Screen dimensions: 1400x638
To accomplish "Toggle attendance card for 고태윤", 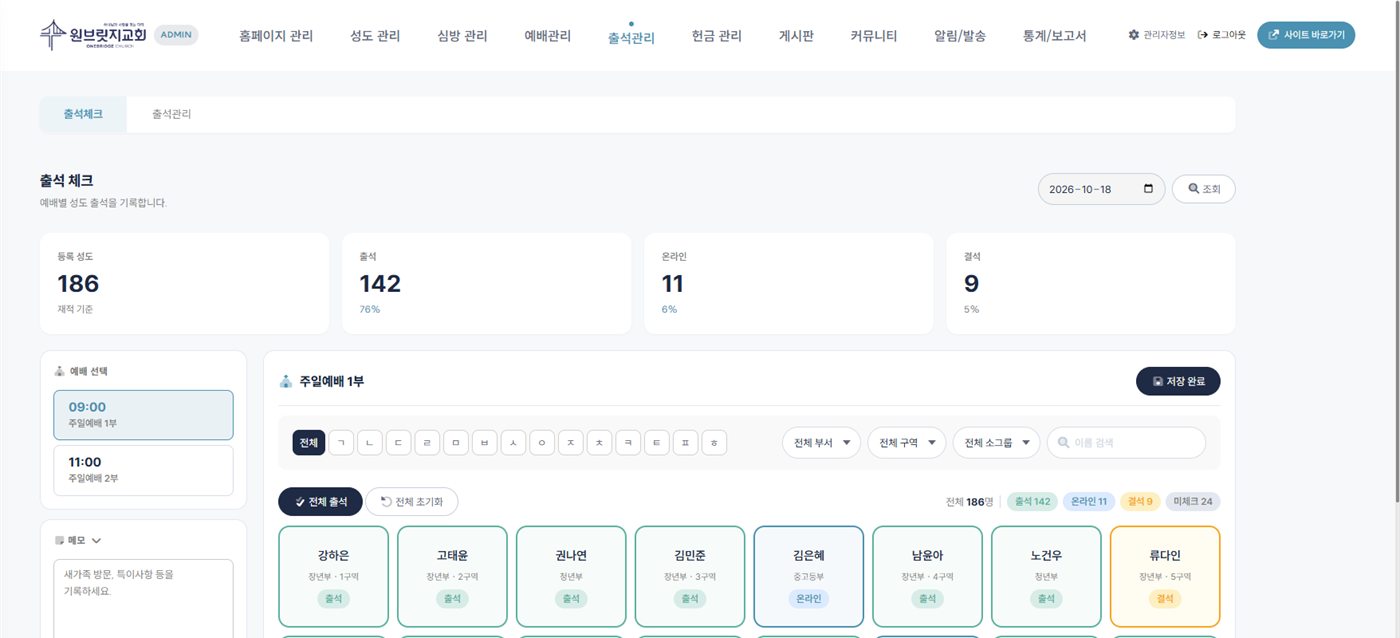I will coord(452,577).
